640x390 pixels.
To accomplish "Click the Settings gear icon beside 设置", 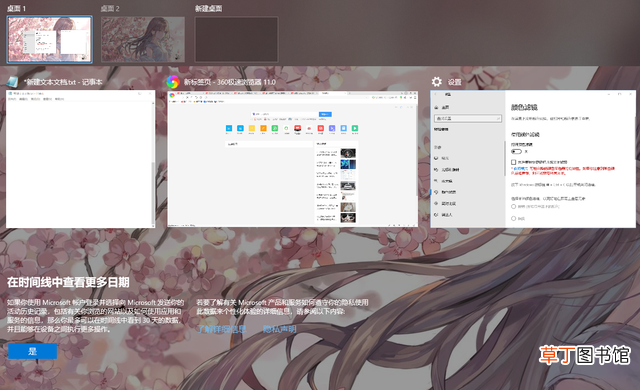I will click(x=437, y=82).
